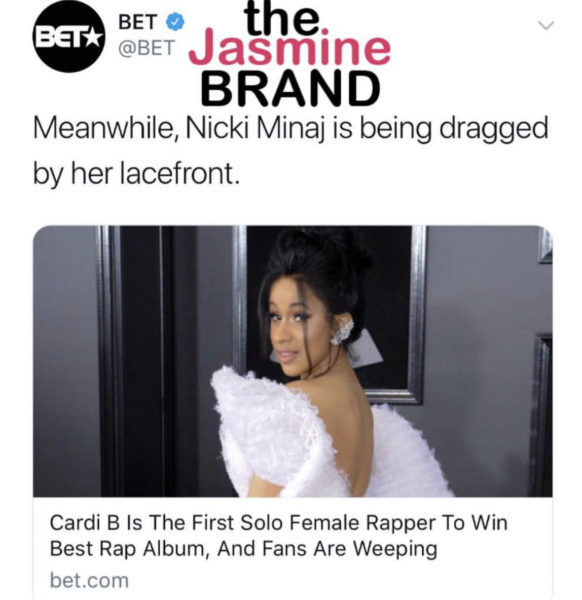The height and width of the screenshot is (600, 582).
Task: Click the 'by her lacefront.' text line
Action: (x=137, y=173)
